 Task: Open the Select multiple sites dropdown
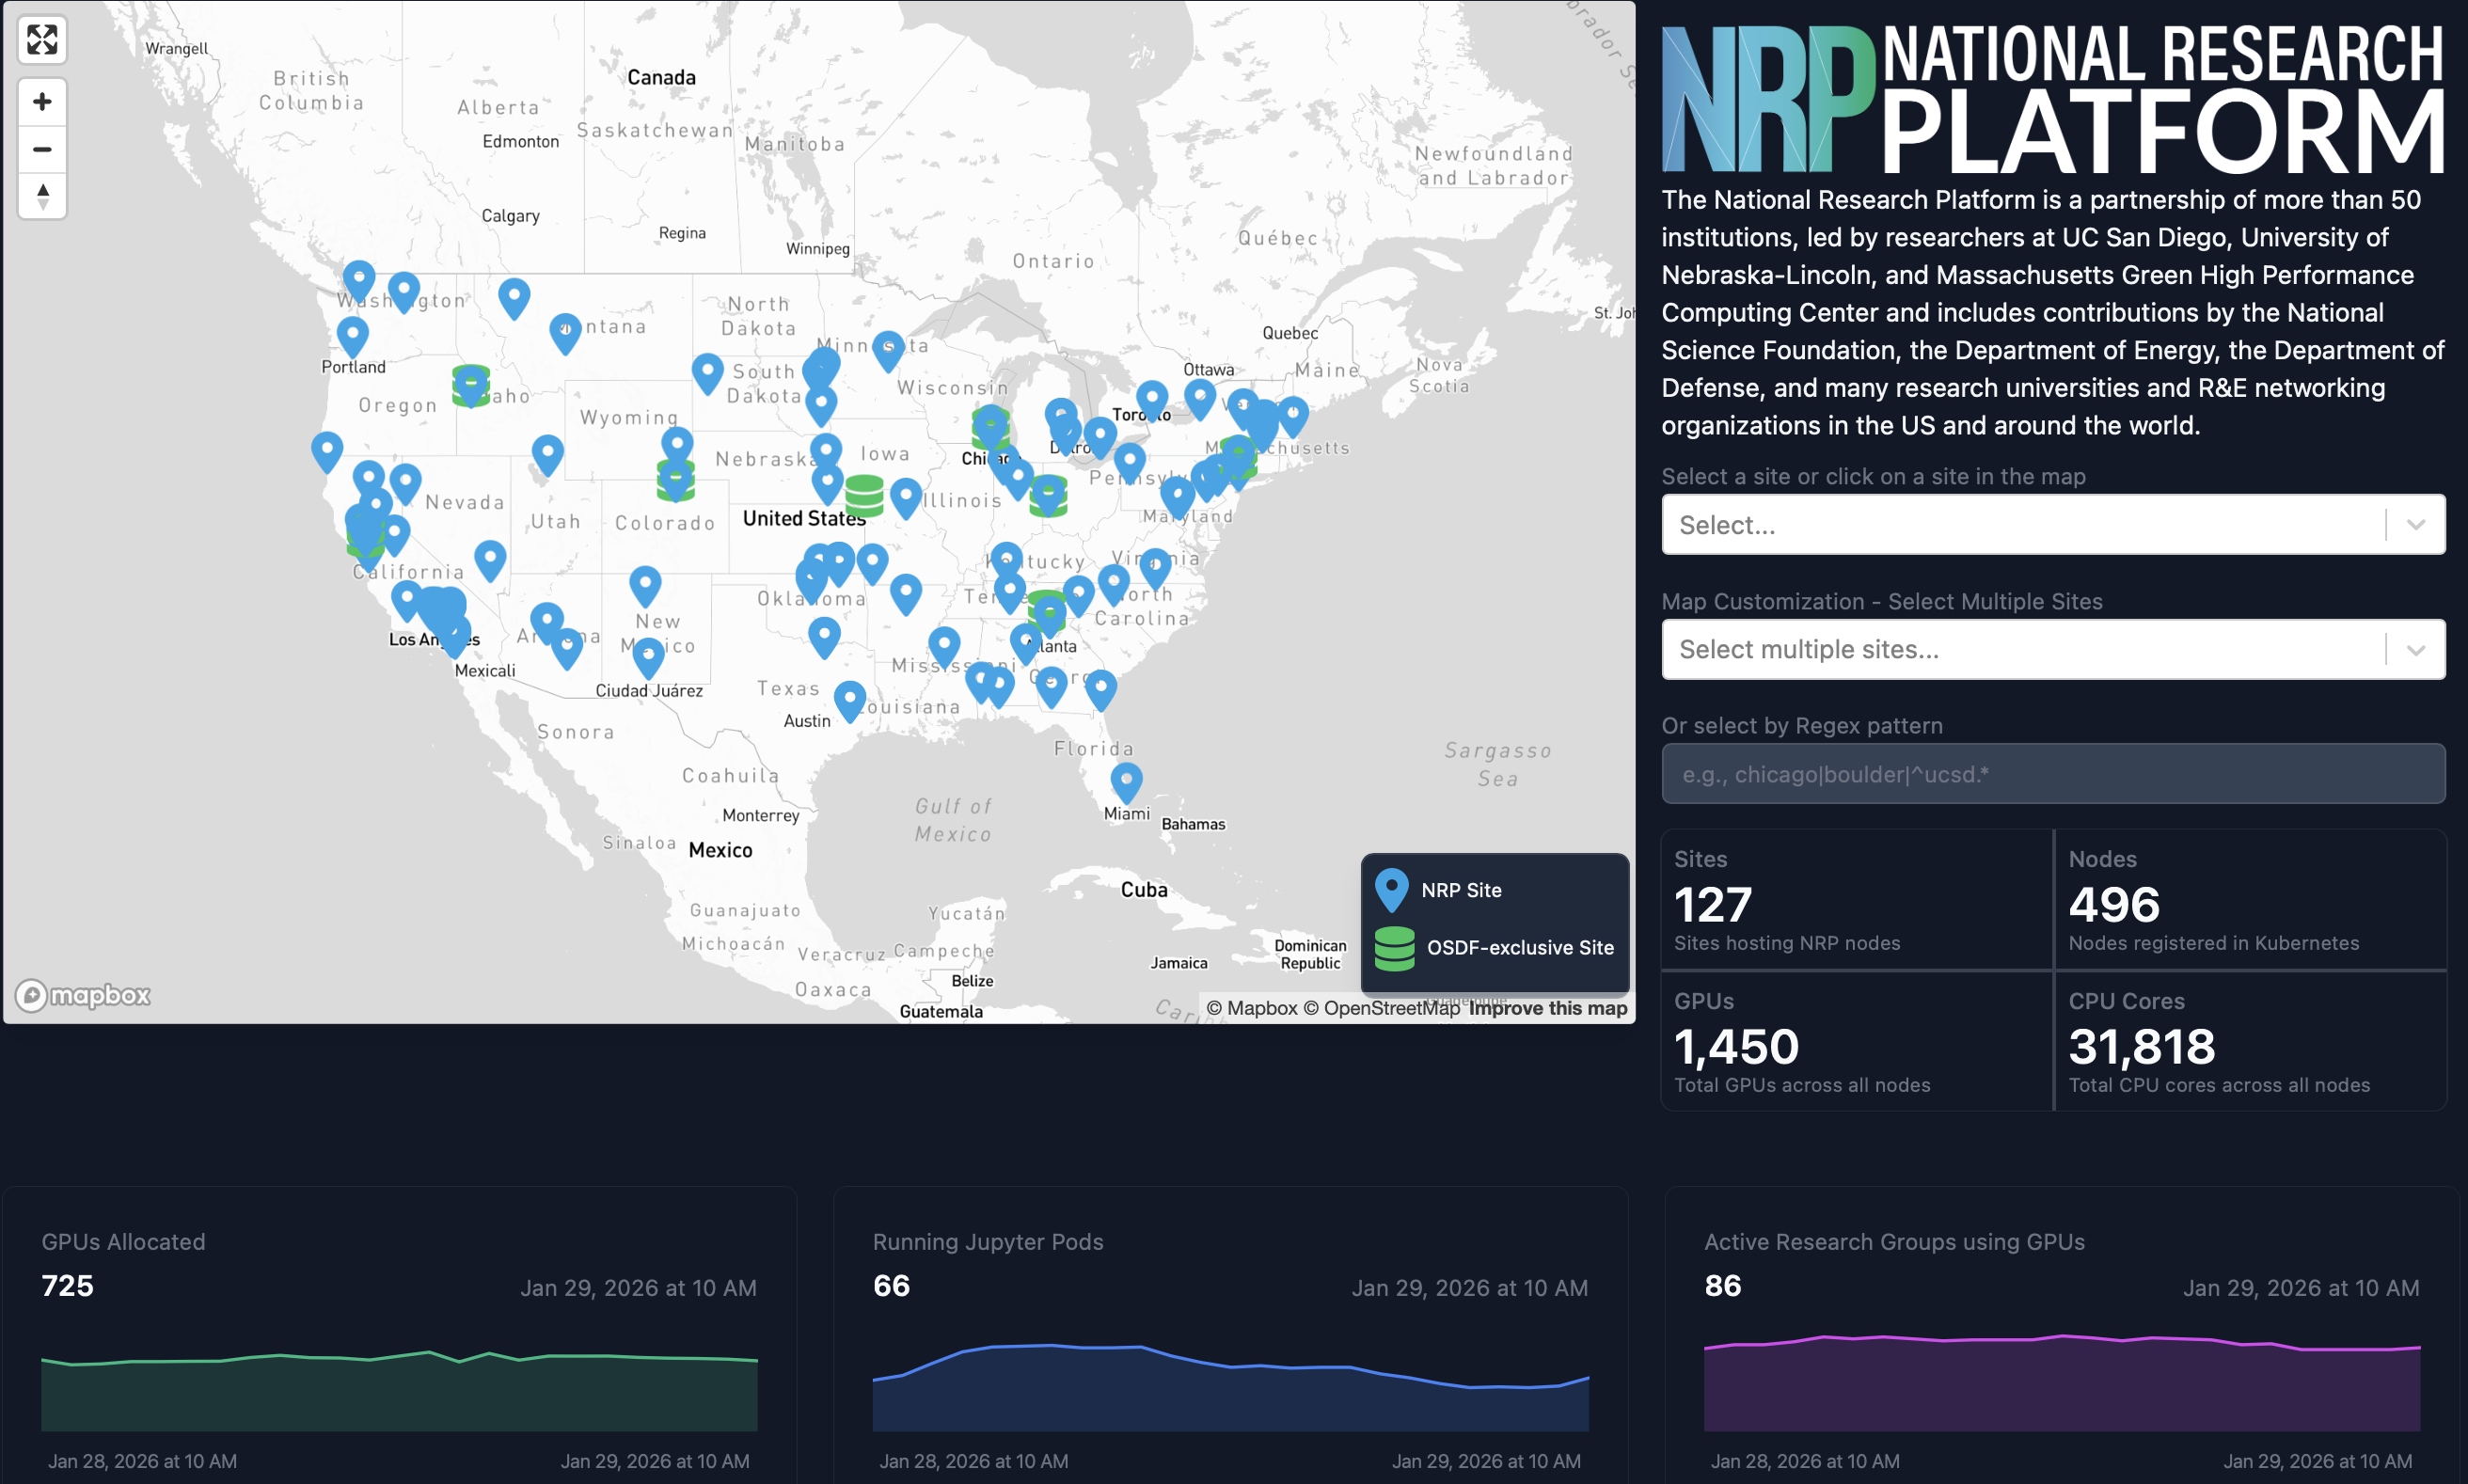(x=2052, y=649)
